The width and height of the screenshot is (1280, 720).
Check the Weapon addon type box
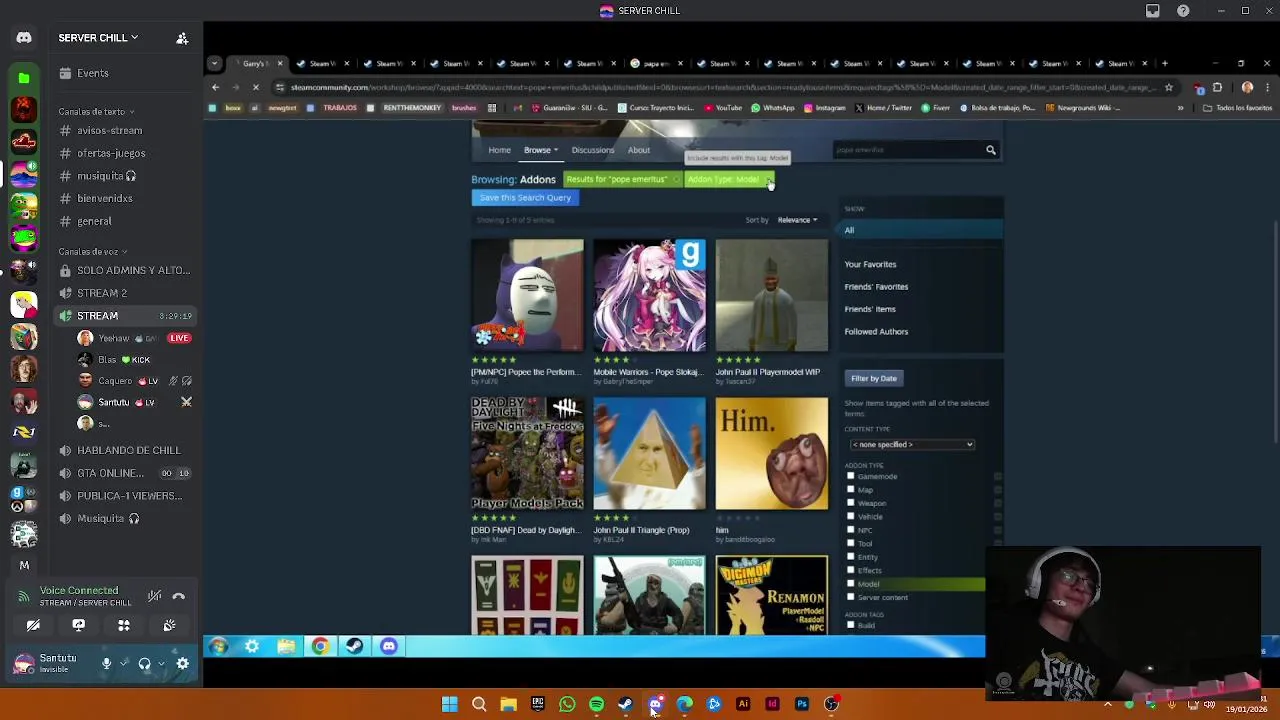coord(851,503)
